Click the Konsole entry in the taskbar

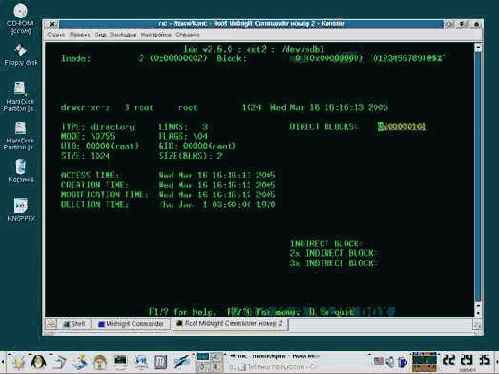275,356
